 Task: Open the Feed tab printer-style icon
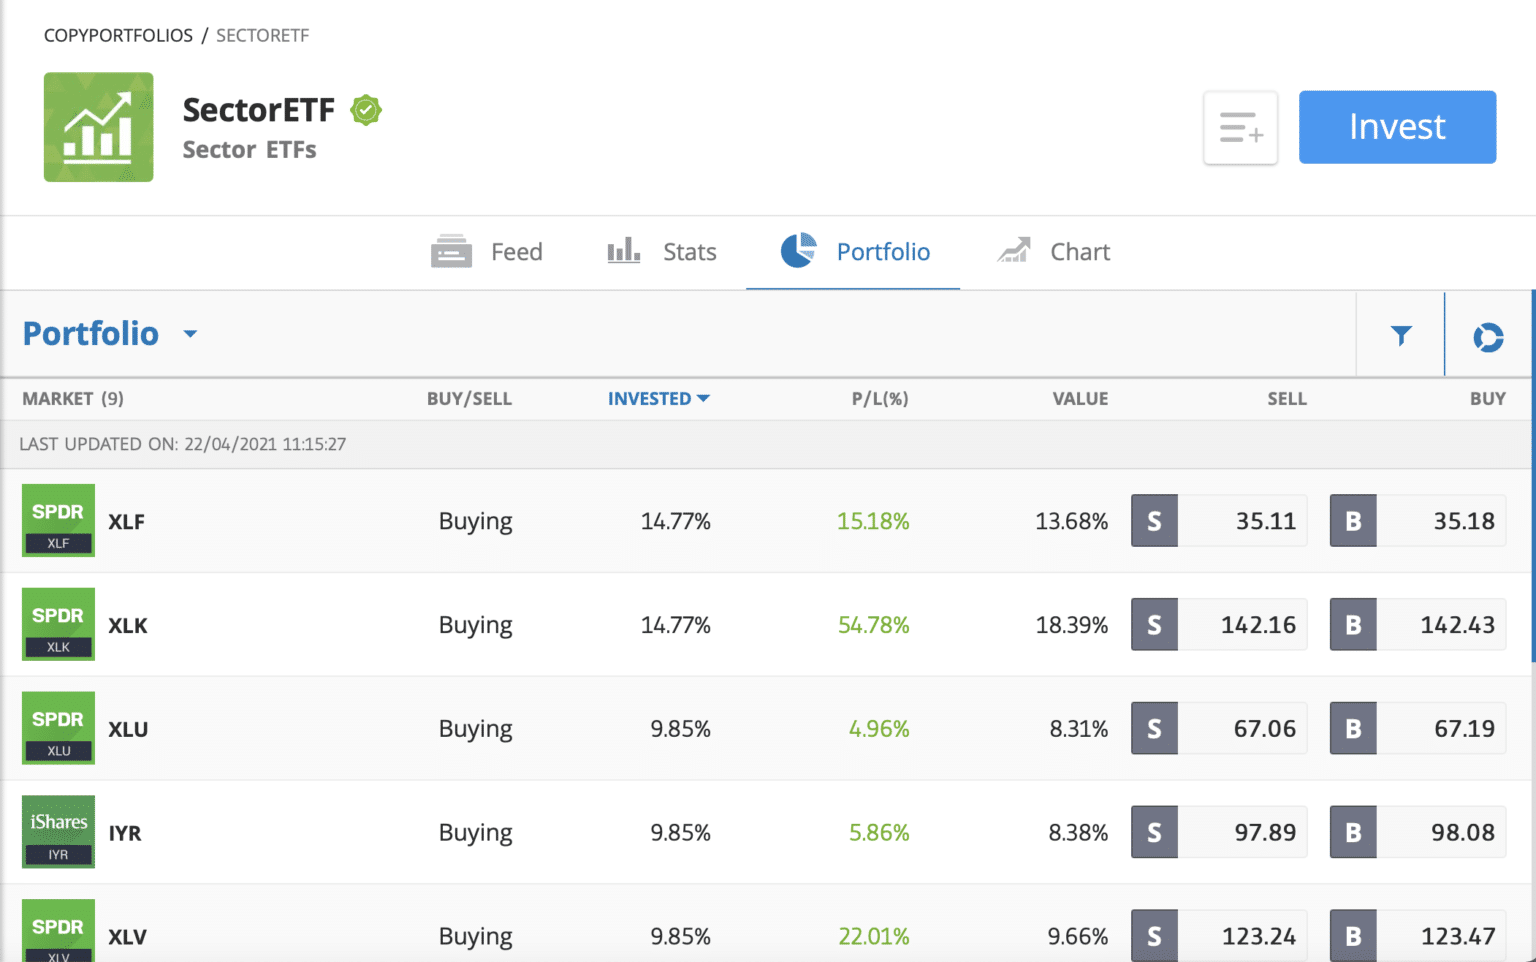[451, 251]
